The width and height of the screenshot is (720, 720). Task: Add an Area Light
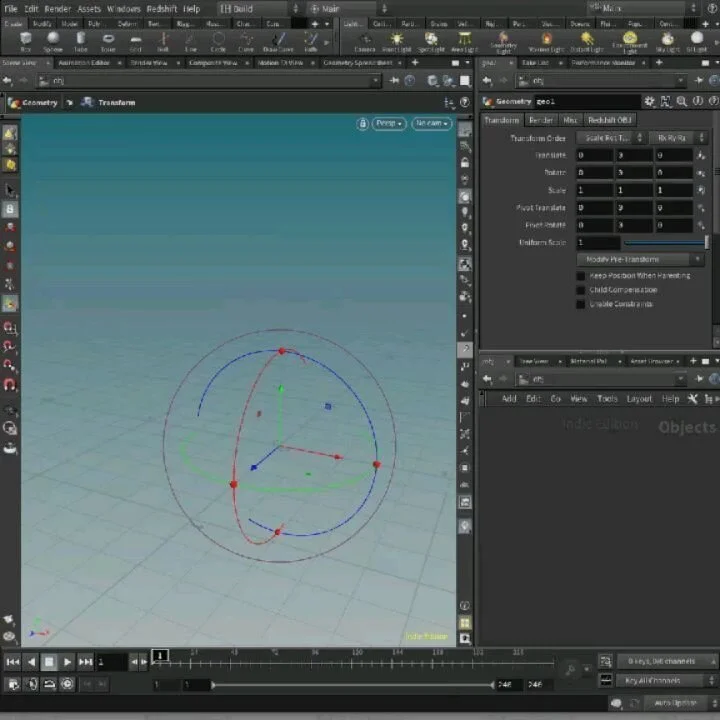click(465, 41)
